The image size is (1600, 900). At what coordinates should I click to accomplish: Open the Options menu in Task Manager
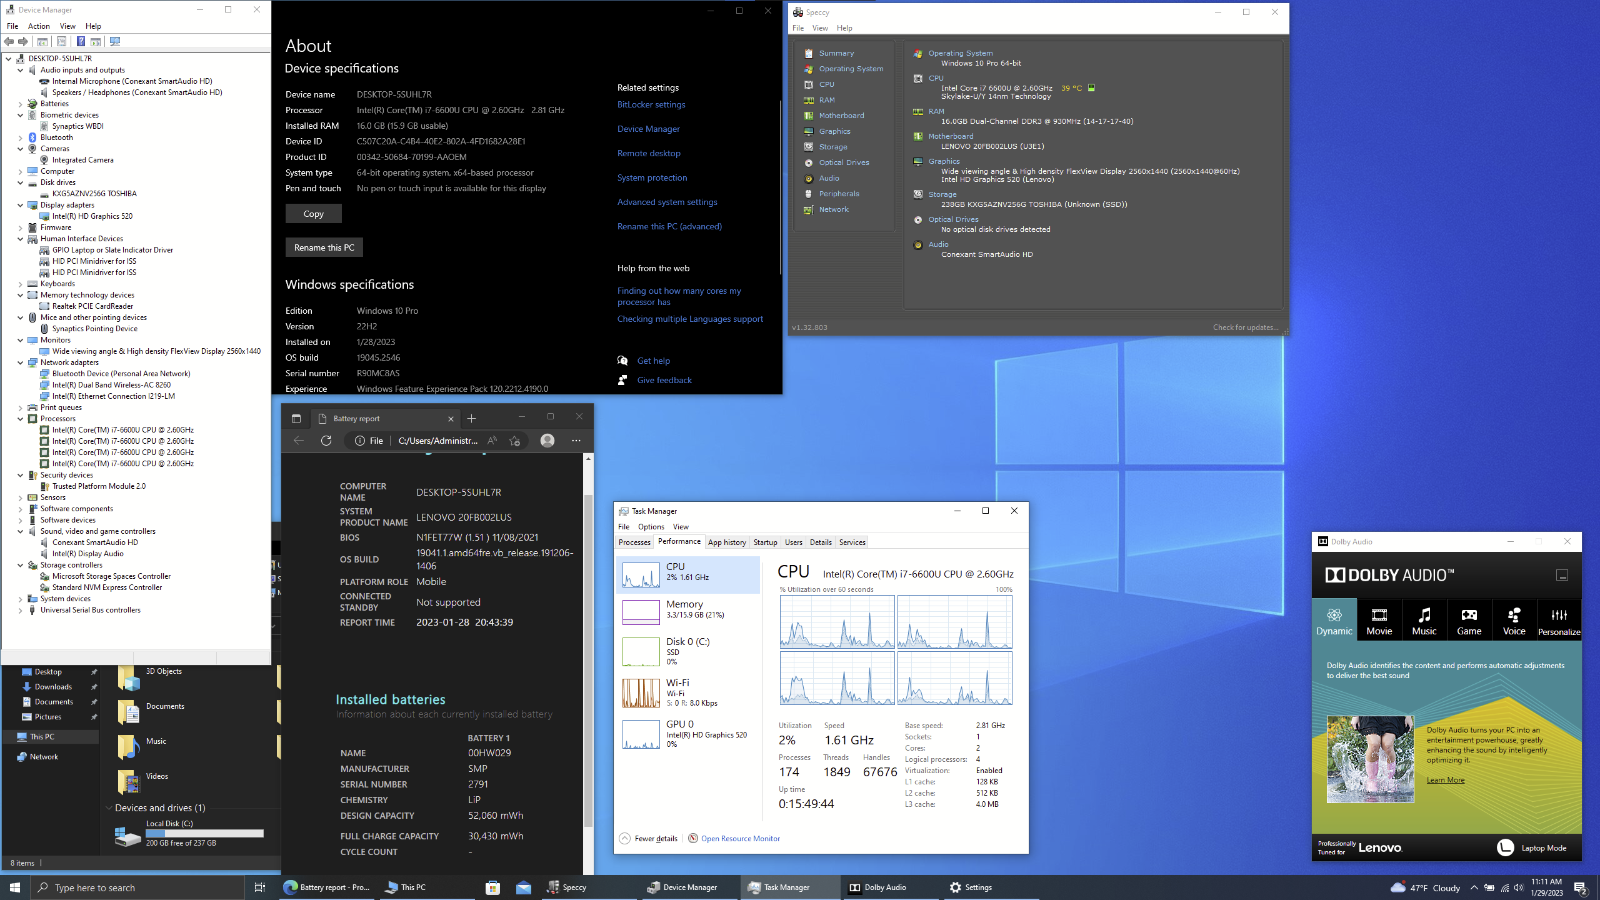pos(651,527)
